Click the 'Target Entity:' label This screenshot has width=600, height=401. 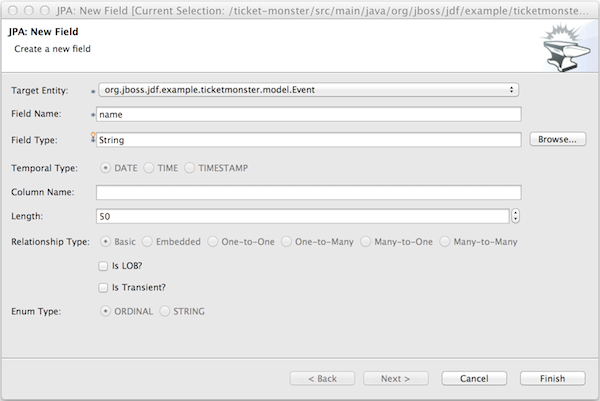point(40,91)
